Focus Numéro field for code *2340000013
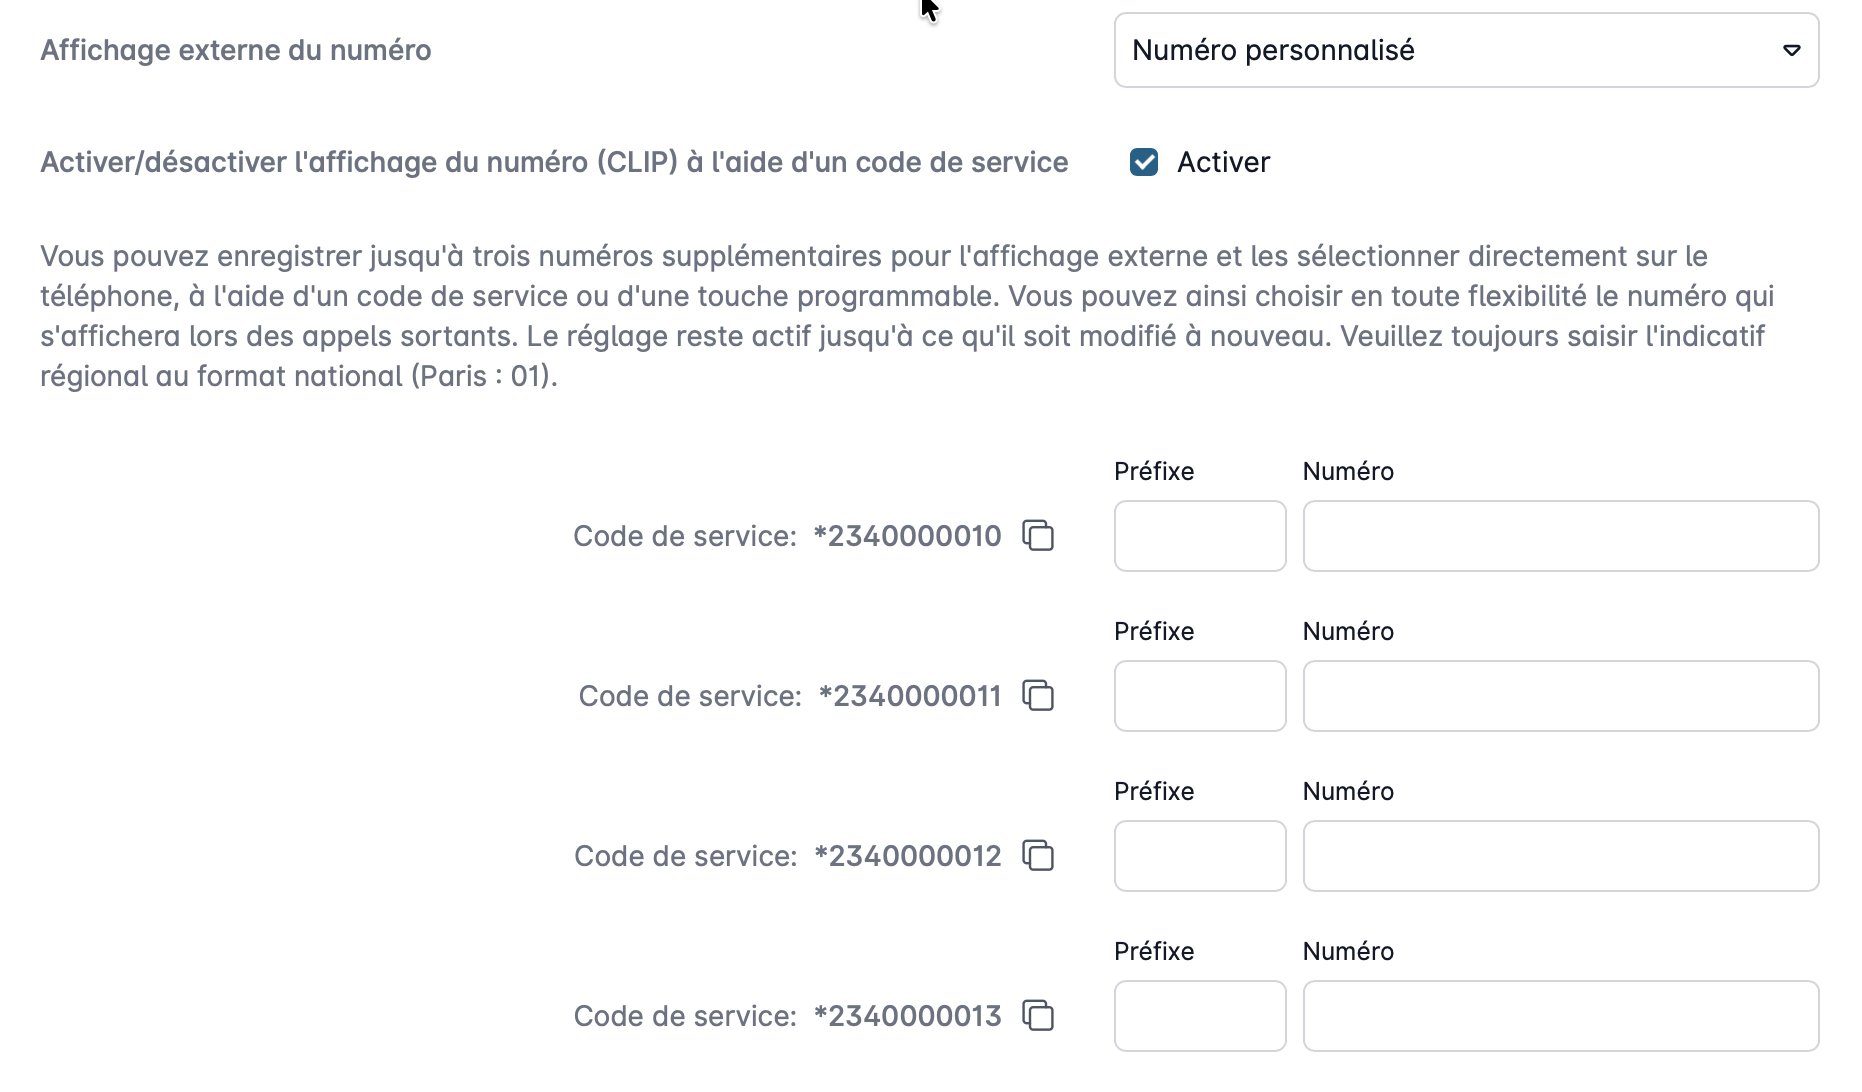1862x1092 pixels. [x=1561, y=1016]
